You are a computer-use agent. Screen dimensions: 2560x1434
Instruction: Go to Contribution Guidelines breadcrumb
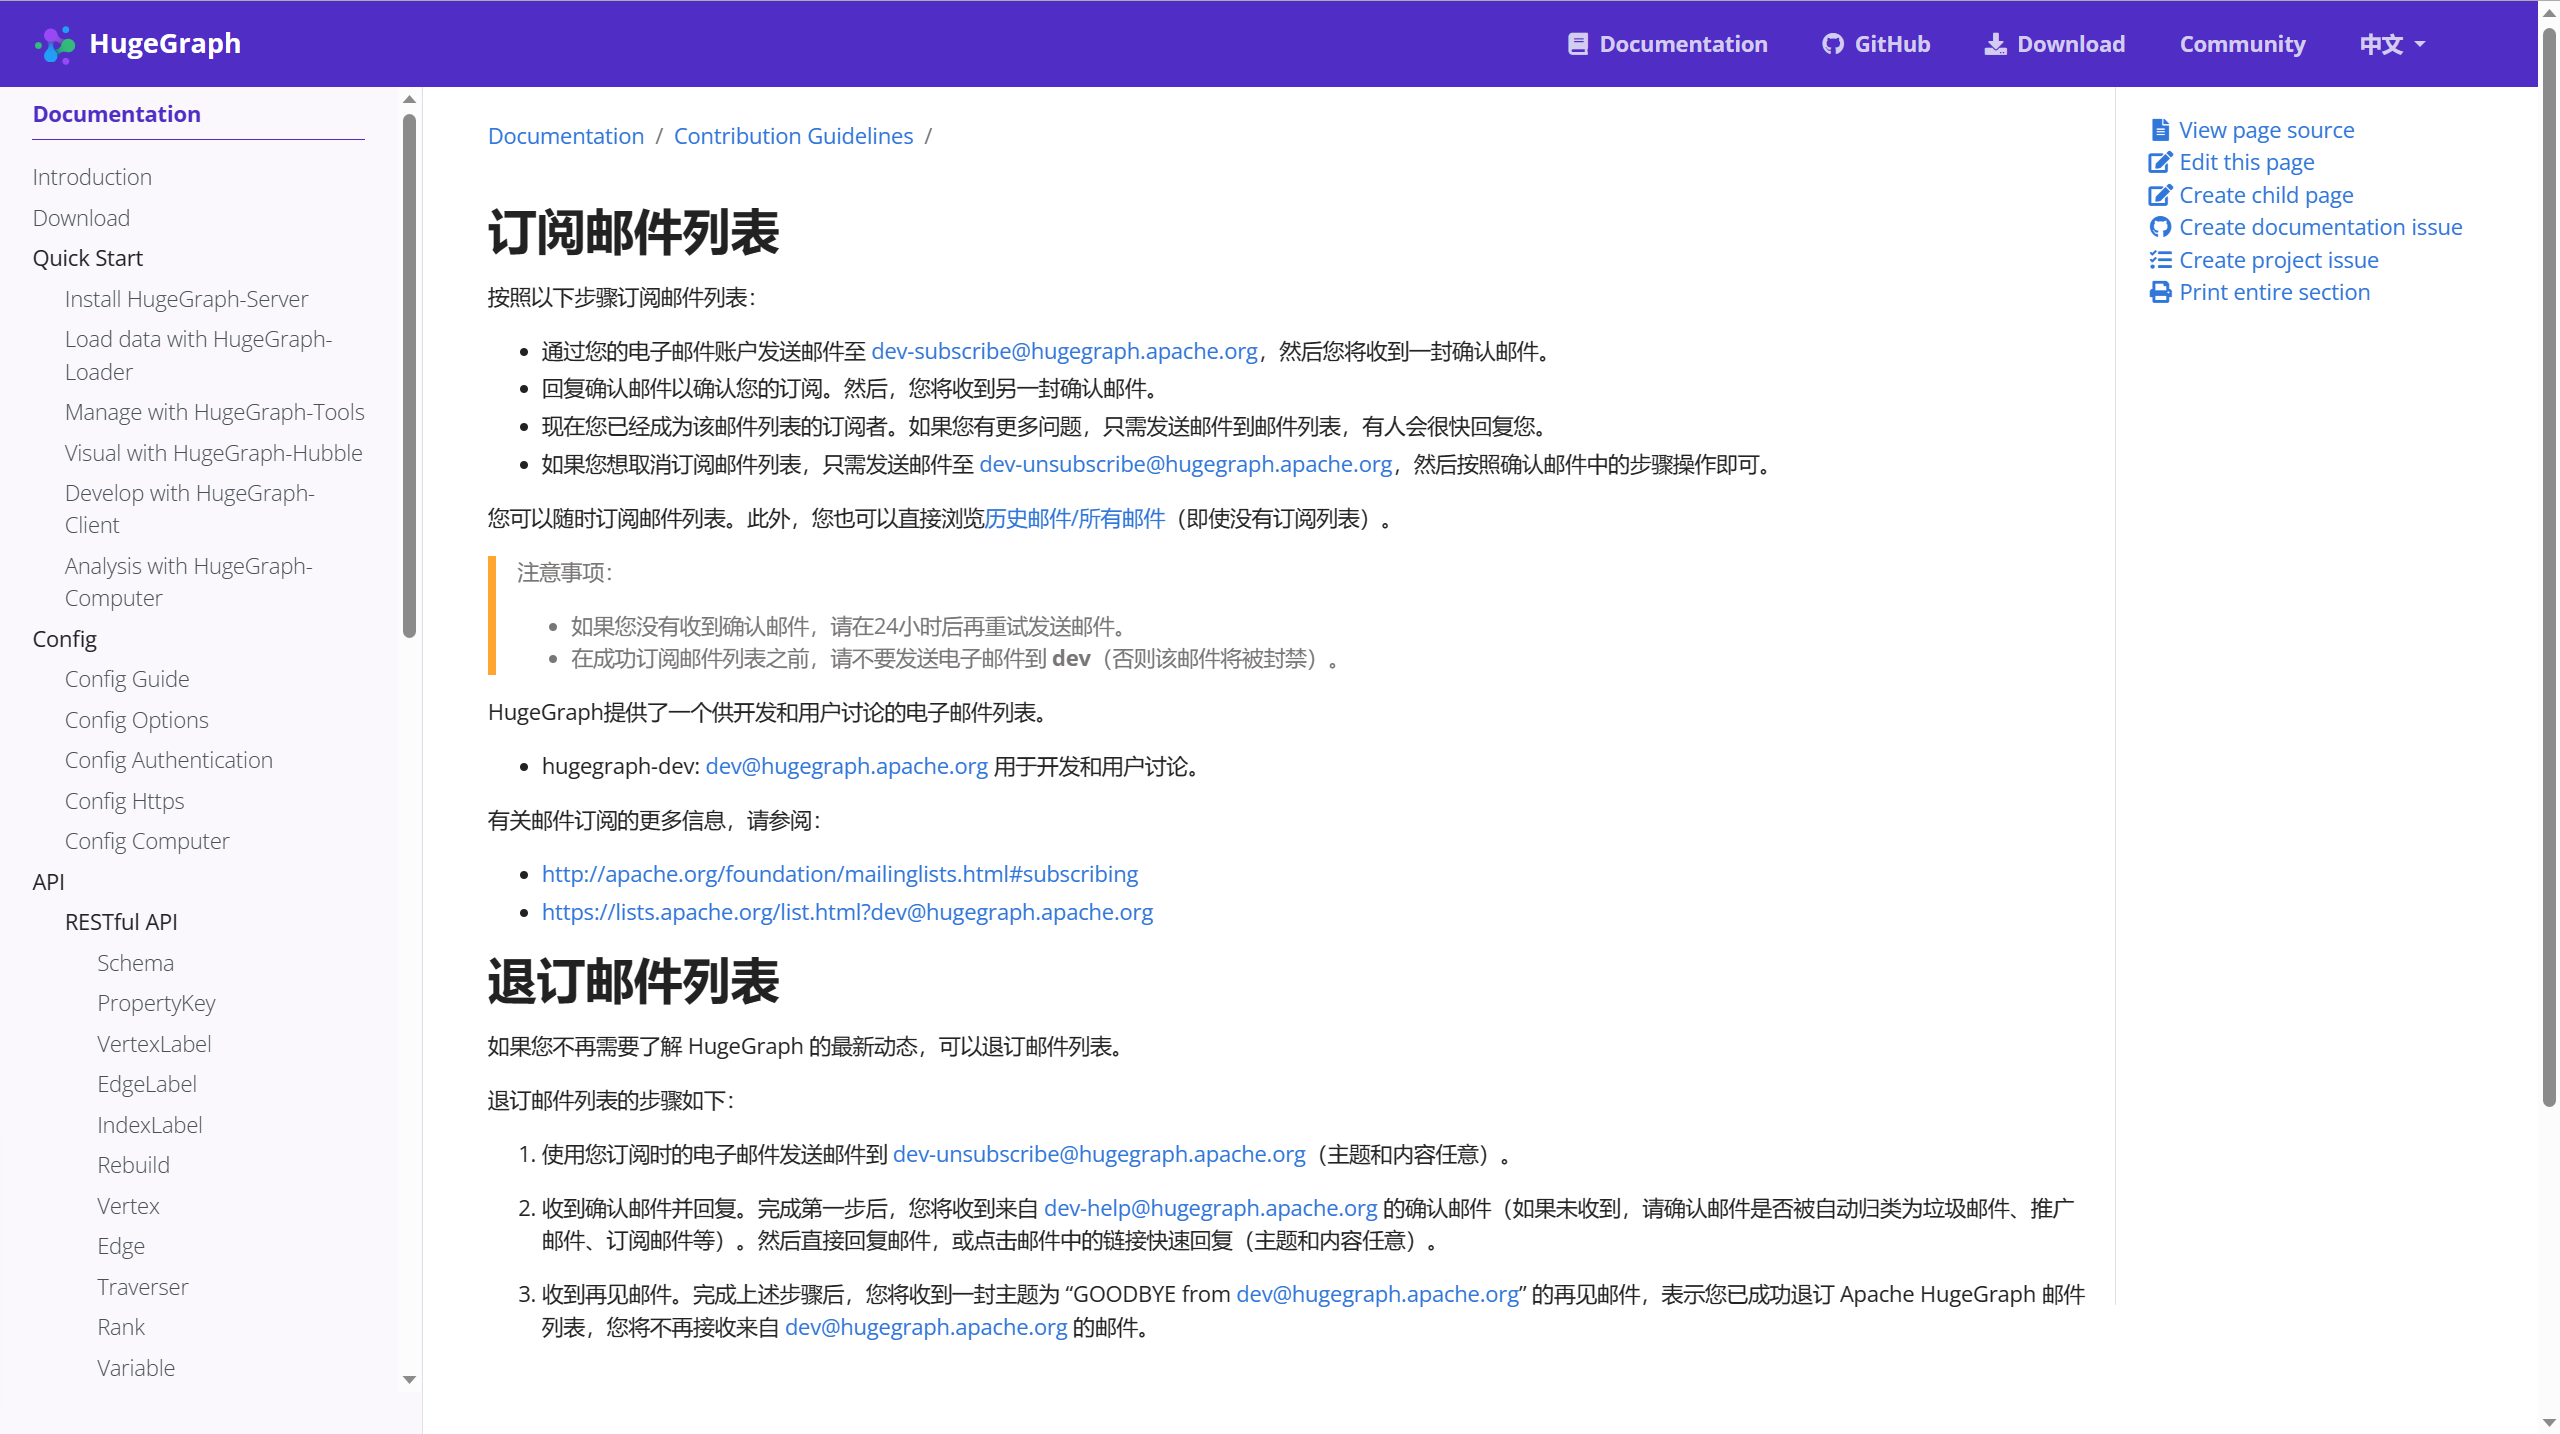click(793, 136)
